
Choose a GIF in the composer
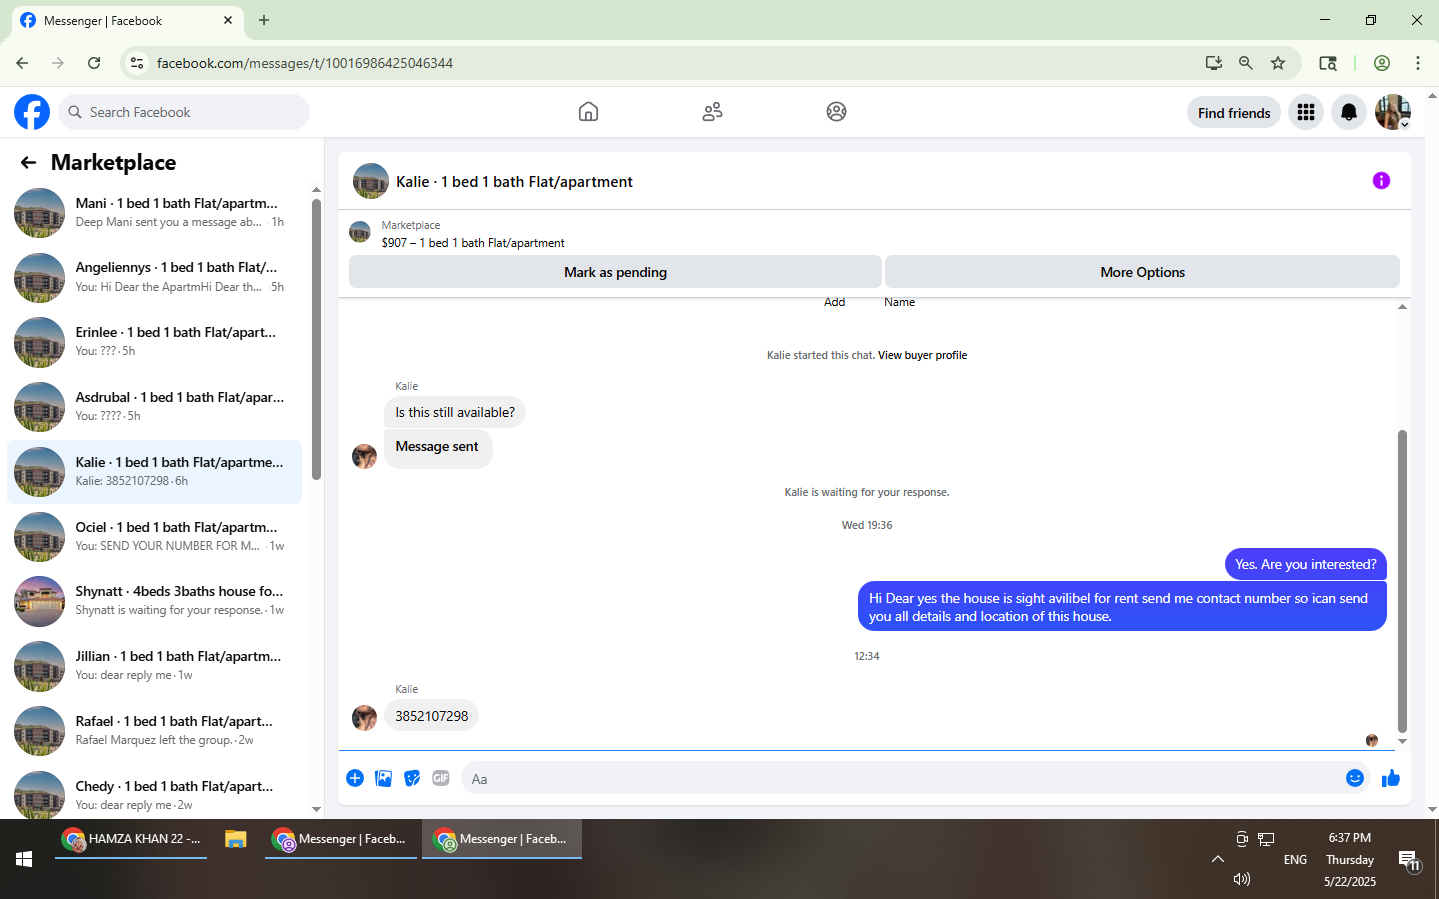(441, 778)
